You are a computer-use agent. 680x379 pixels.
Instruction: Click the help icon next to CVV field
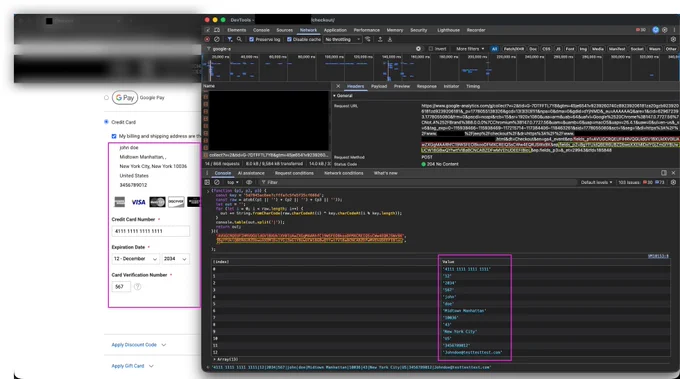click(x=137, y=287)
